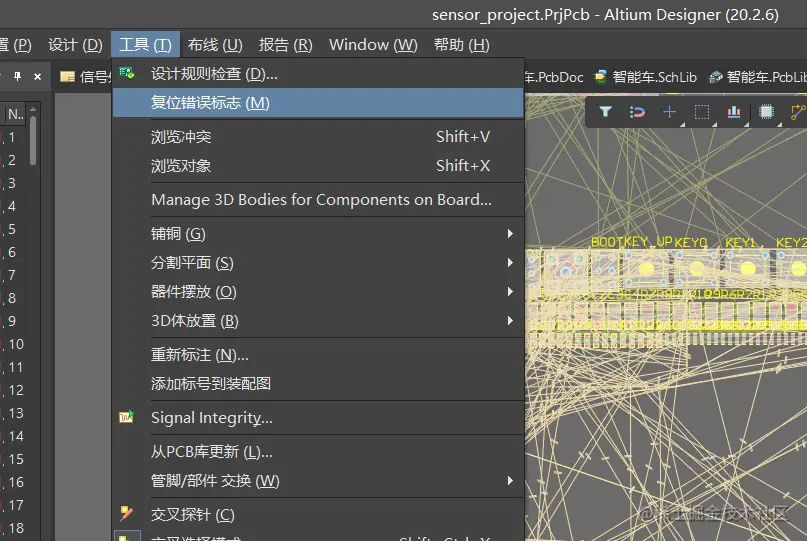The image size is (807, 541).
Task: Select row 1 in the list
Action: pos(12,137)
